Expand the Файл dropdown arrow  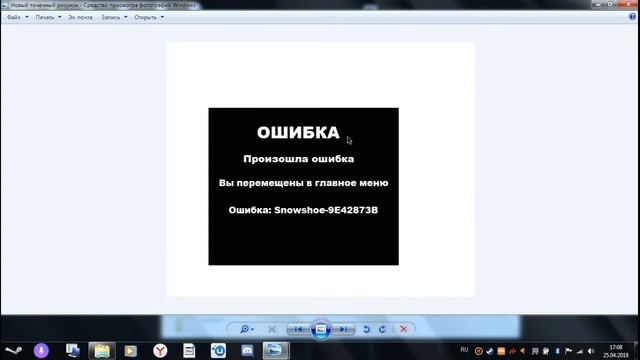point(27,17)
